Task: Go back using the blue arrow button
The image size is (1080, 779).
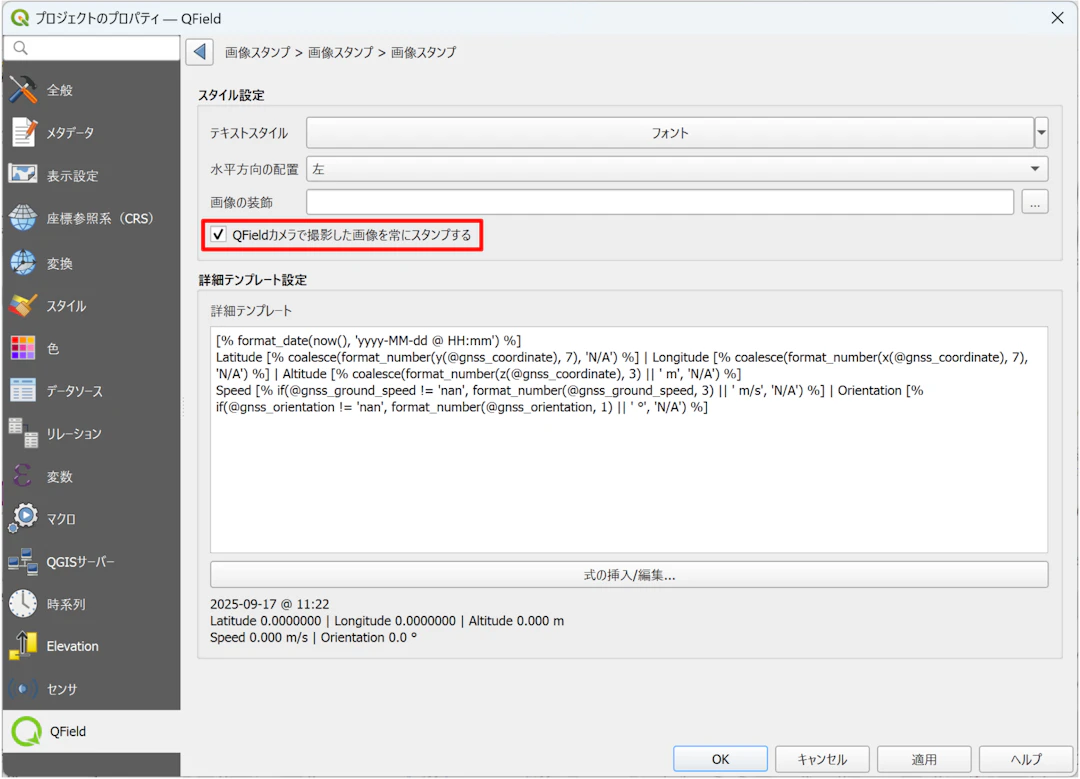Action: coord(199,52)
